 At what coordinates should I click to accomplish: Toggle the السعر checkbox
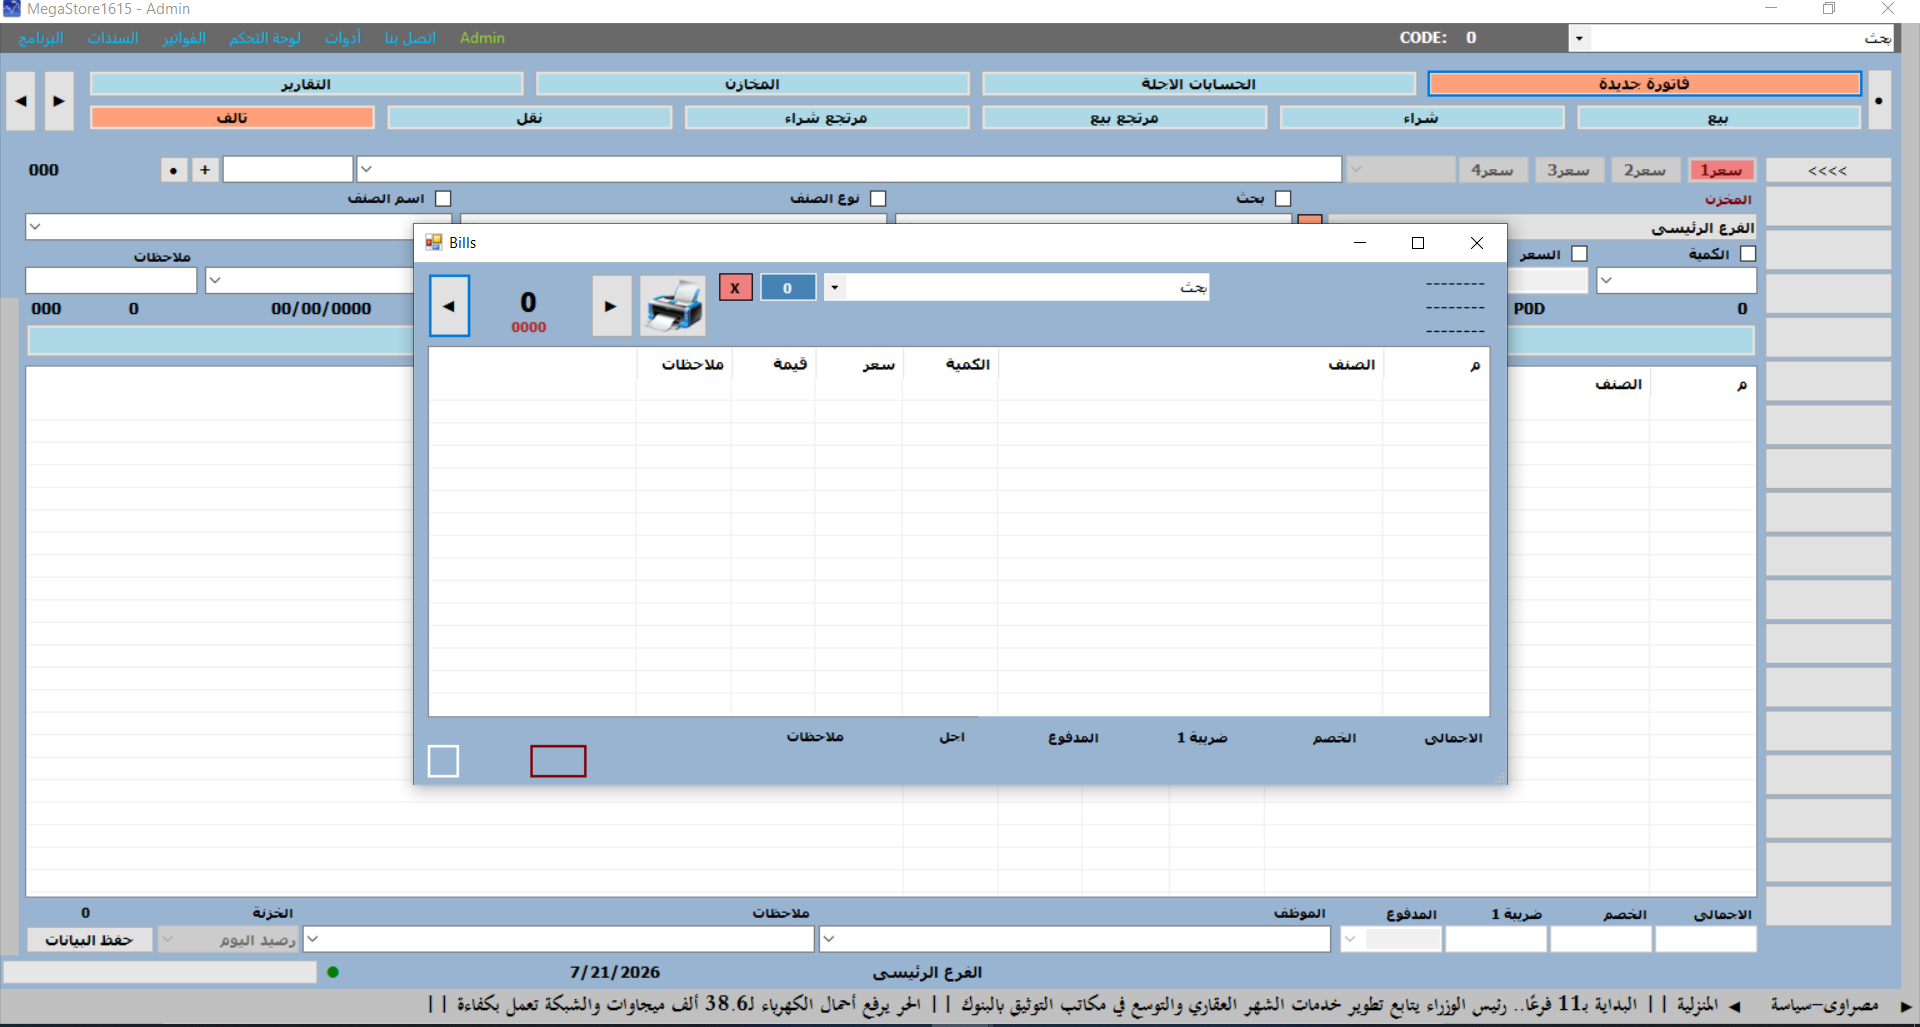point(1579,254)
